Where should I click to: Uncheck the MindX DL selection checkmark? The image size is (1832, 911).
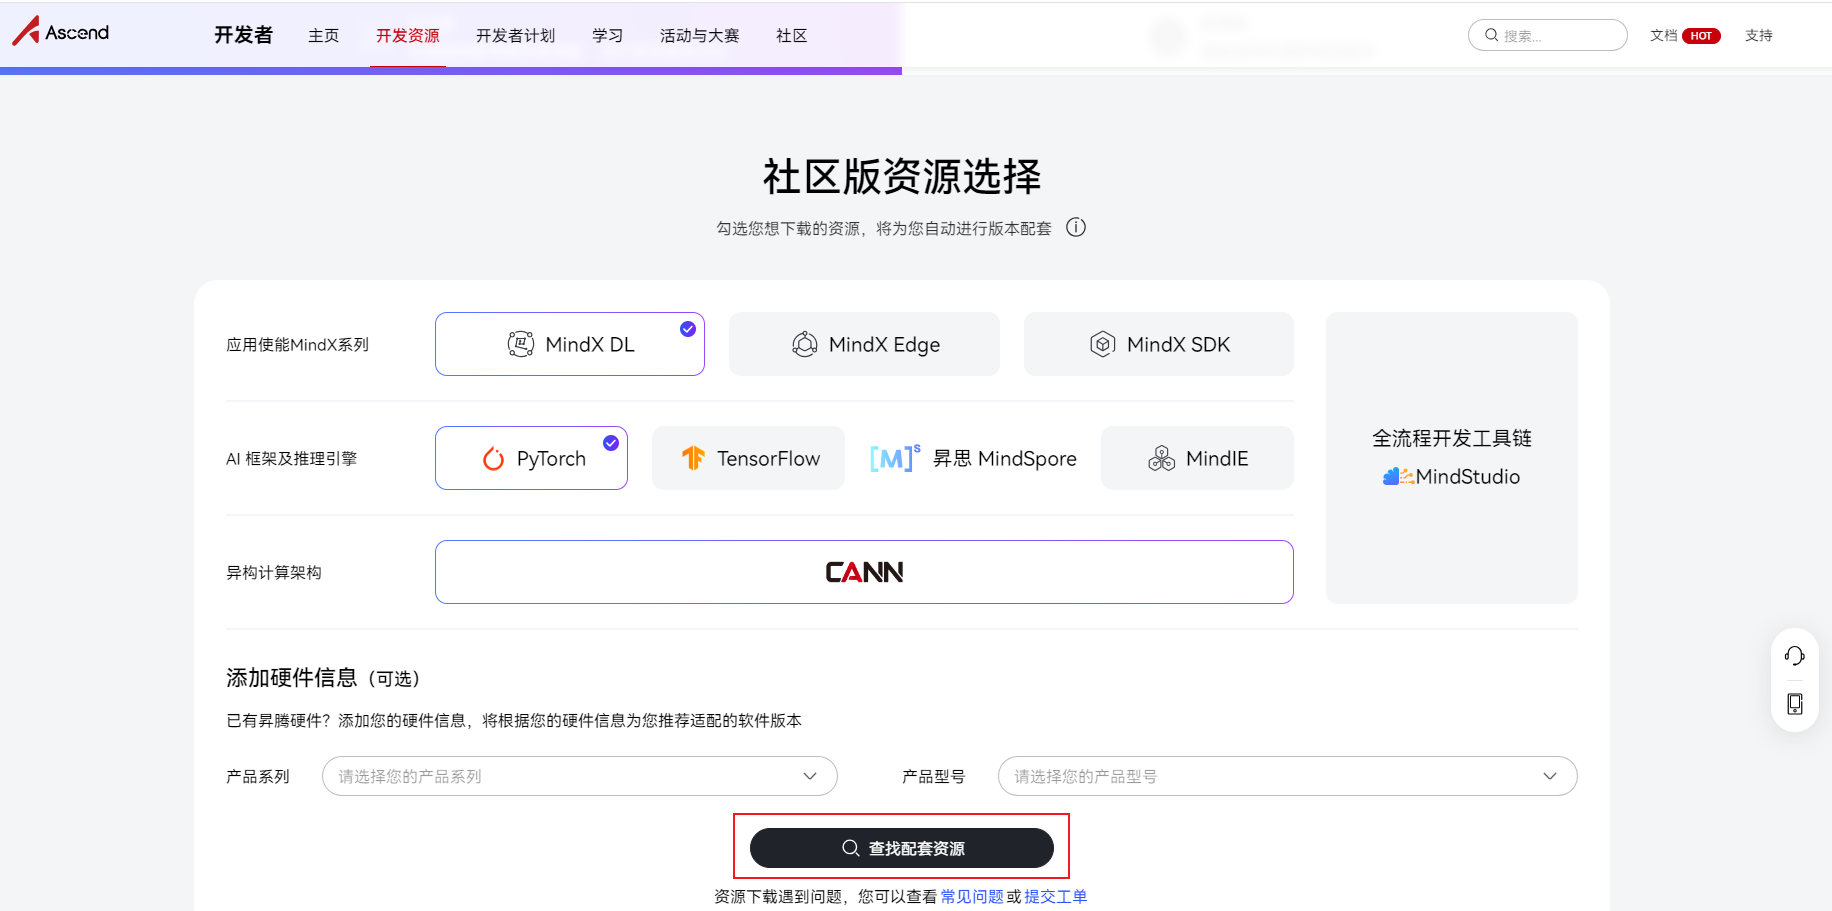pyautogui.click(x=688, y=329)
